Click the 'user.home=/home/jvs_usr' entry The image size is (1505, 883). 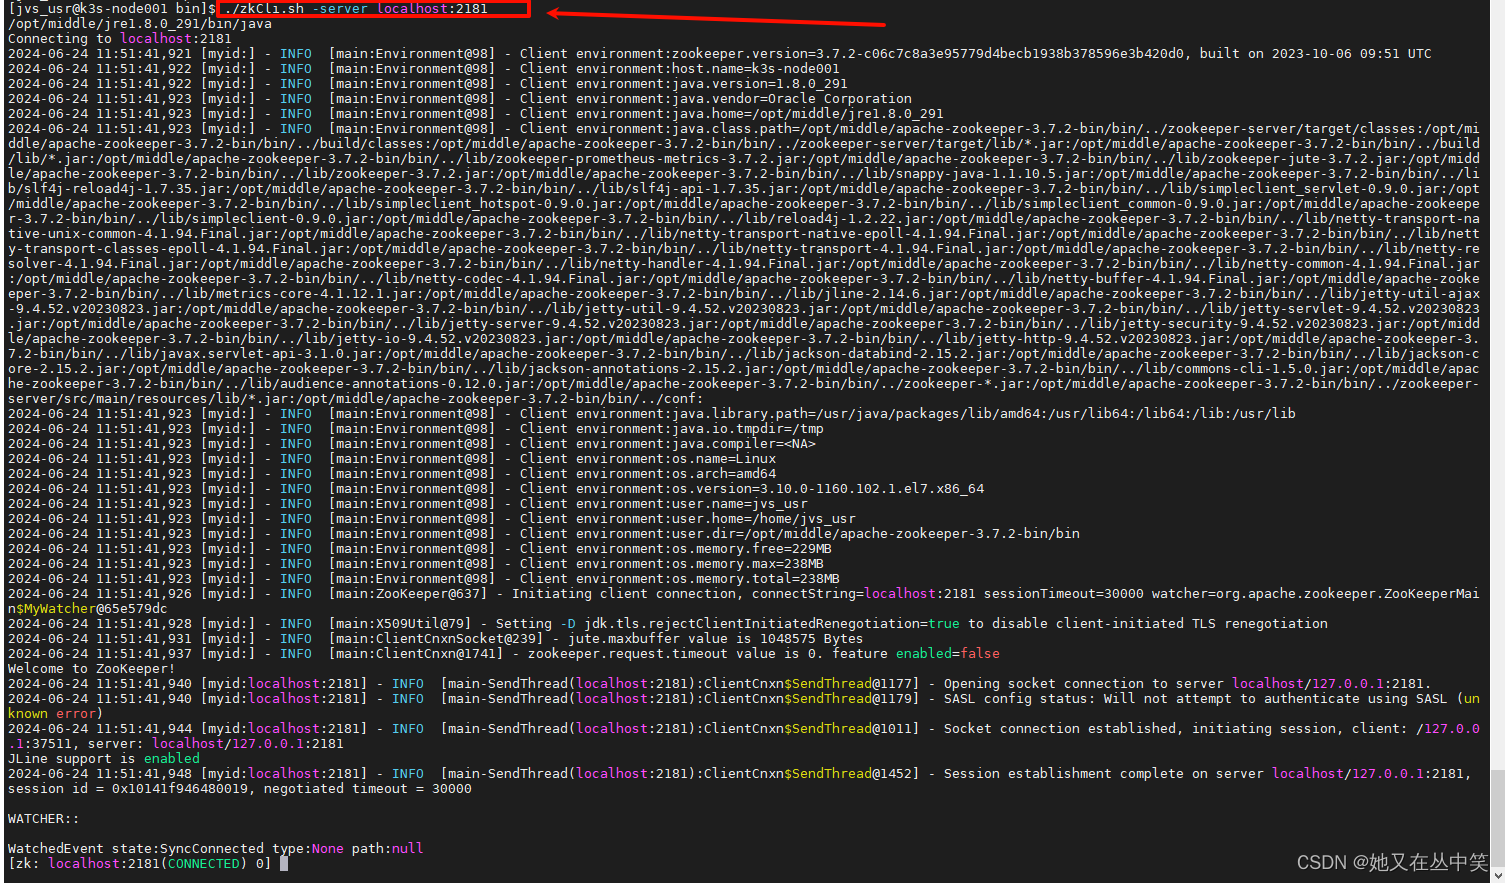tap(764, 518)
